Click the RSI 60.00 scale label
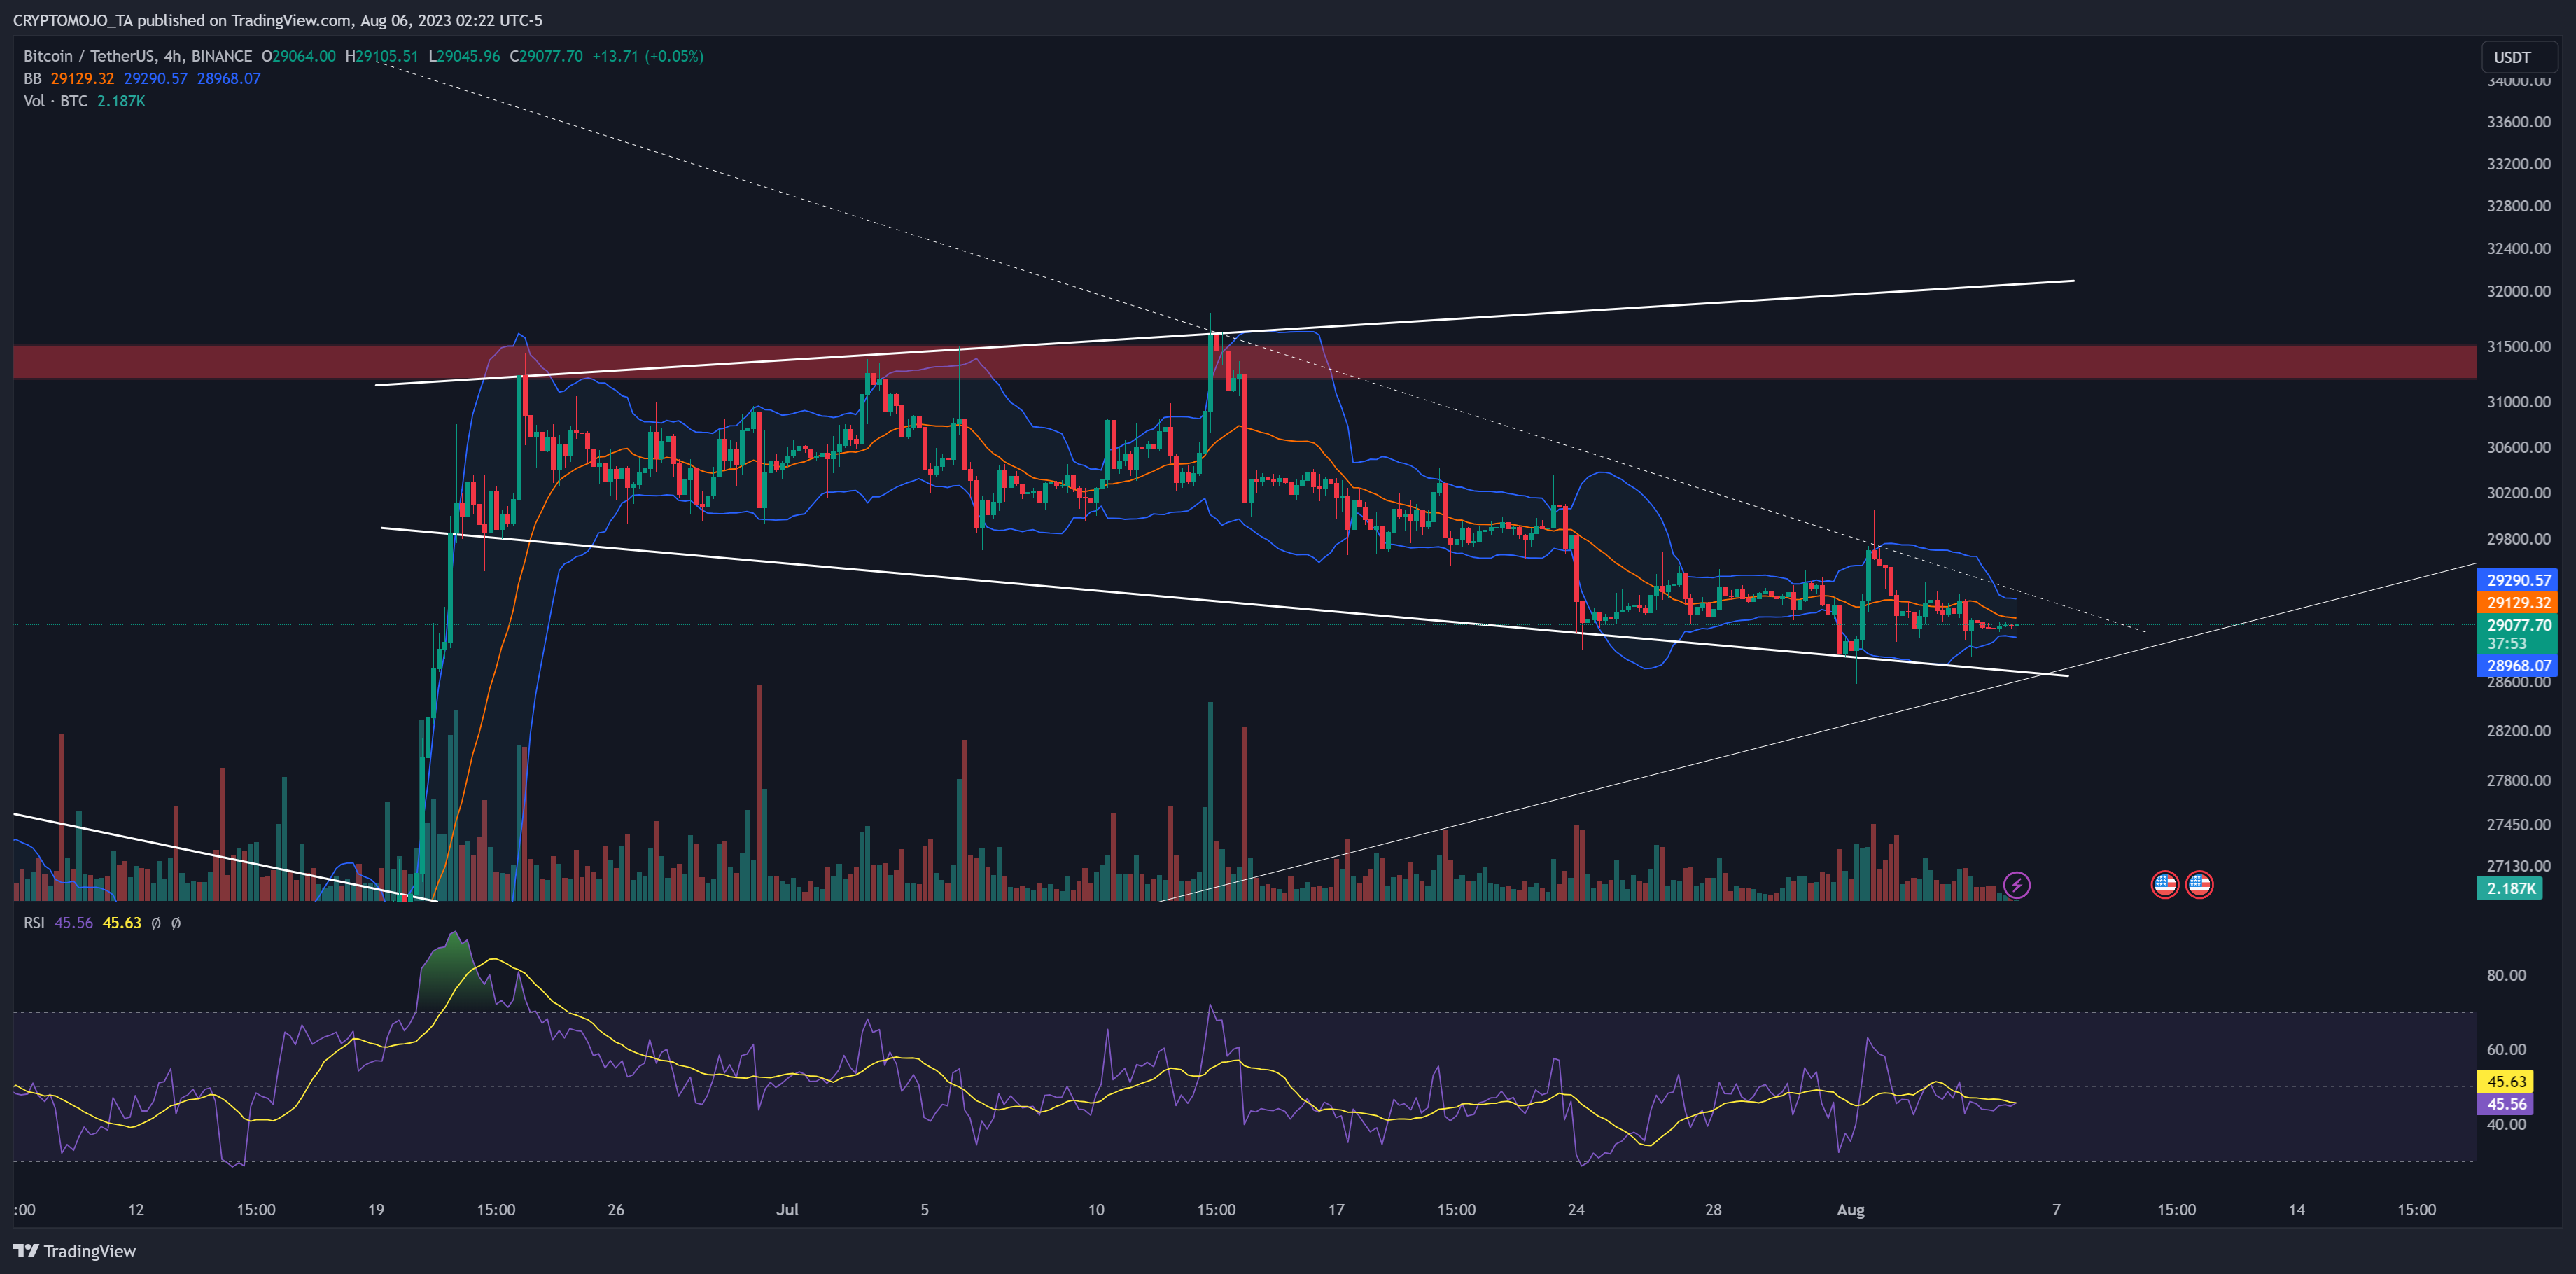The width and height of the screenshot is (2576, 1274). 2506,1050
